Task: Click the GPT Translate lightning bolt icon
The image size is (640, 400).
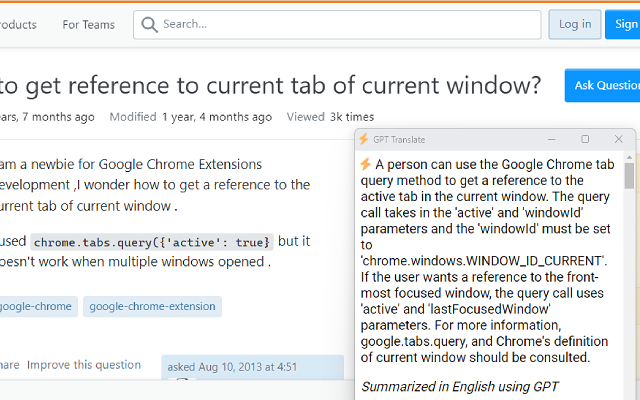Action: click(363, 139)
